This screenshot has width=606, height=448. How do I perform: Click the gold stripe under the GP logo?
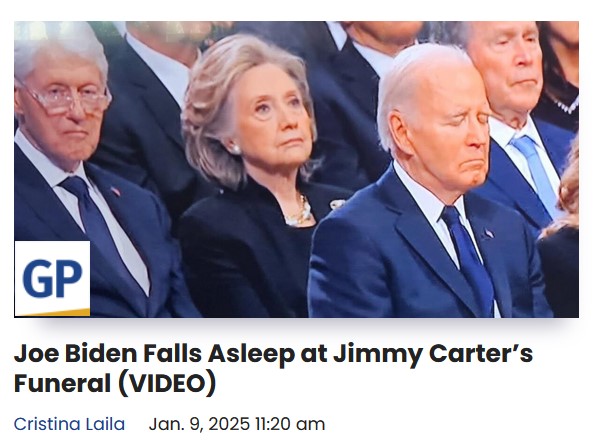pos(52,312)
